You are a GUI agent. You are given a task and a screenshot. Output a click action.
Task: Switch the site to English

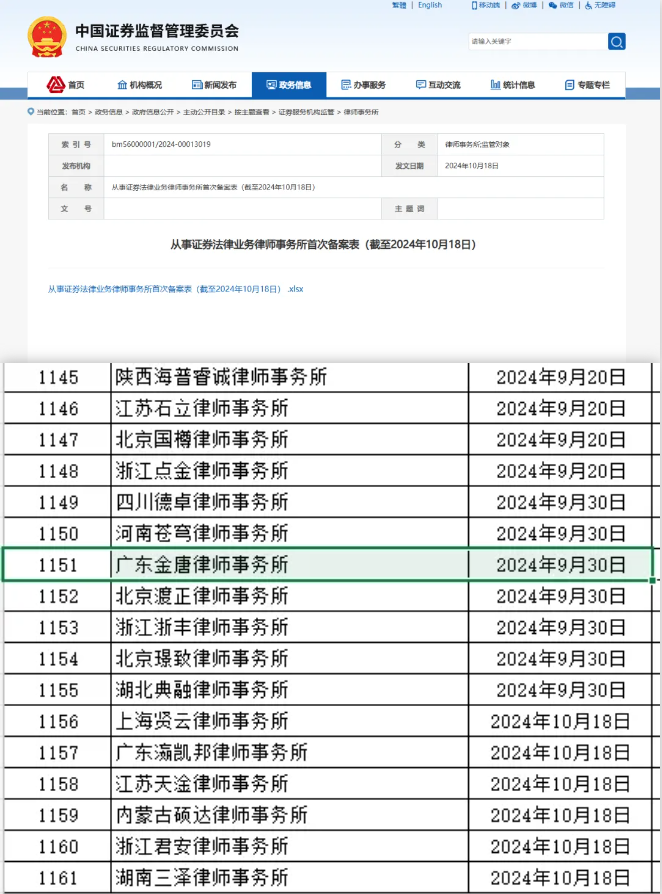tap(430, 5)
